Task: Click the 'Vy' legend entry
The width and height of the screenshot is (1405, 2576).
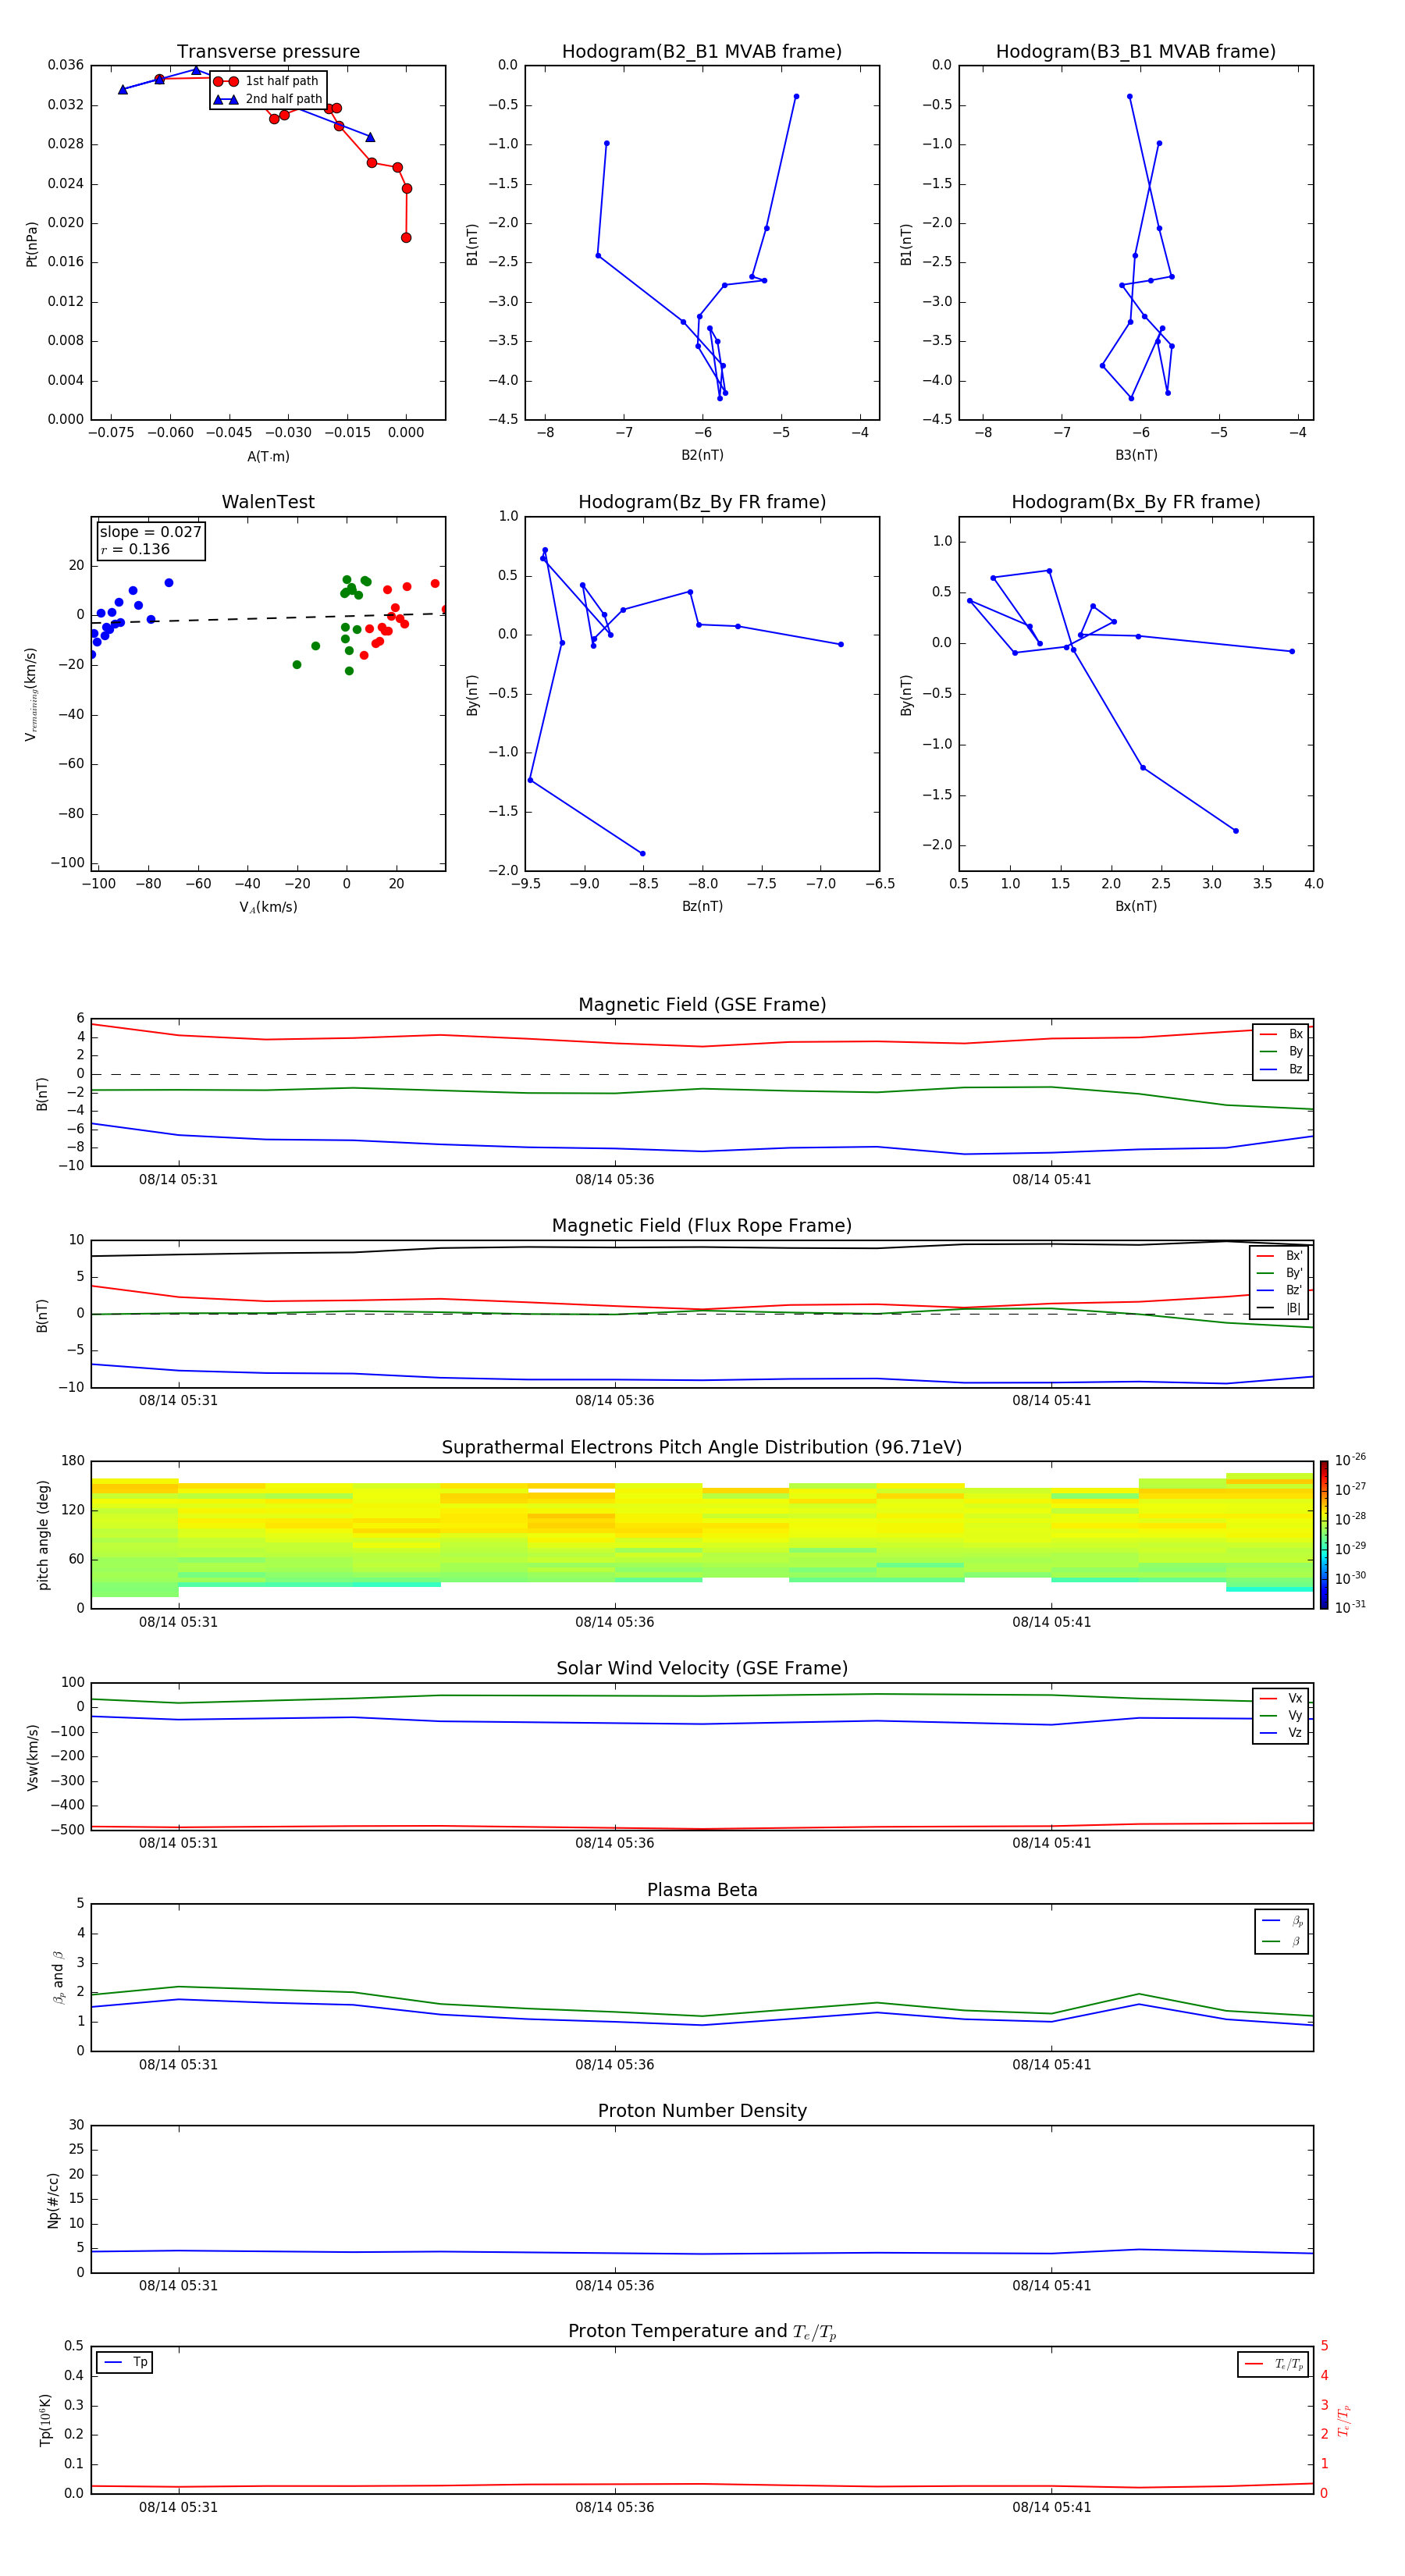Action: pyautogui.click(x=1282, y=1716)
